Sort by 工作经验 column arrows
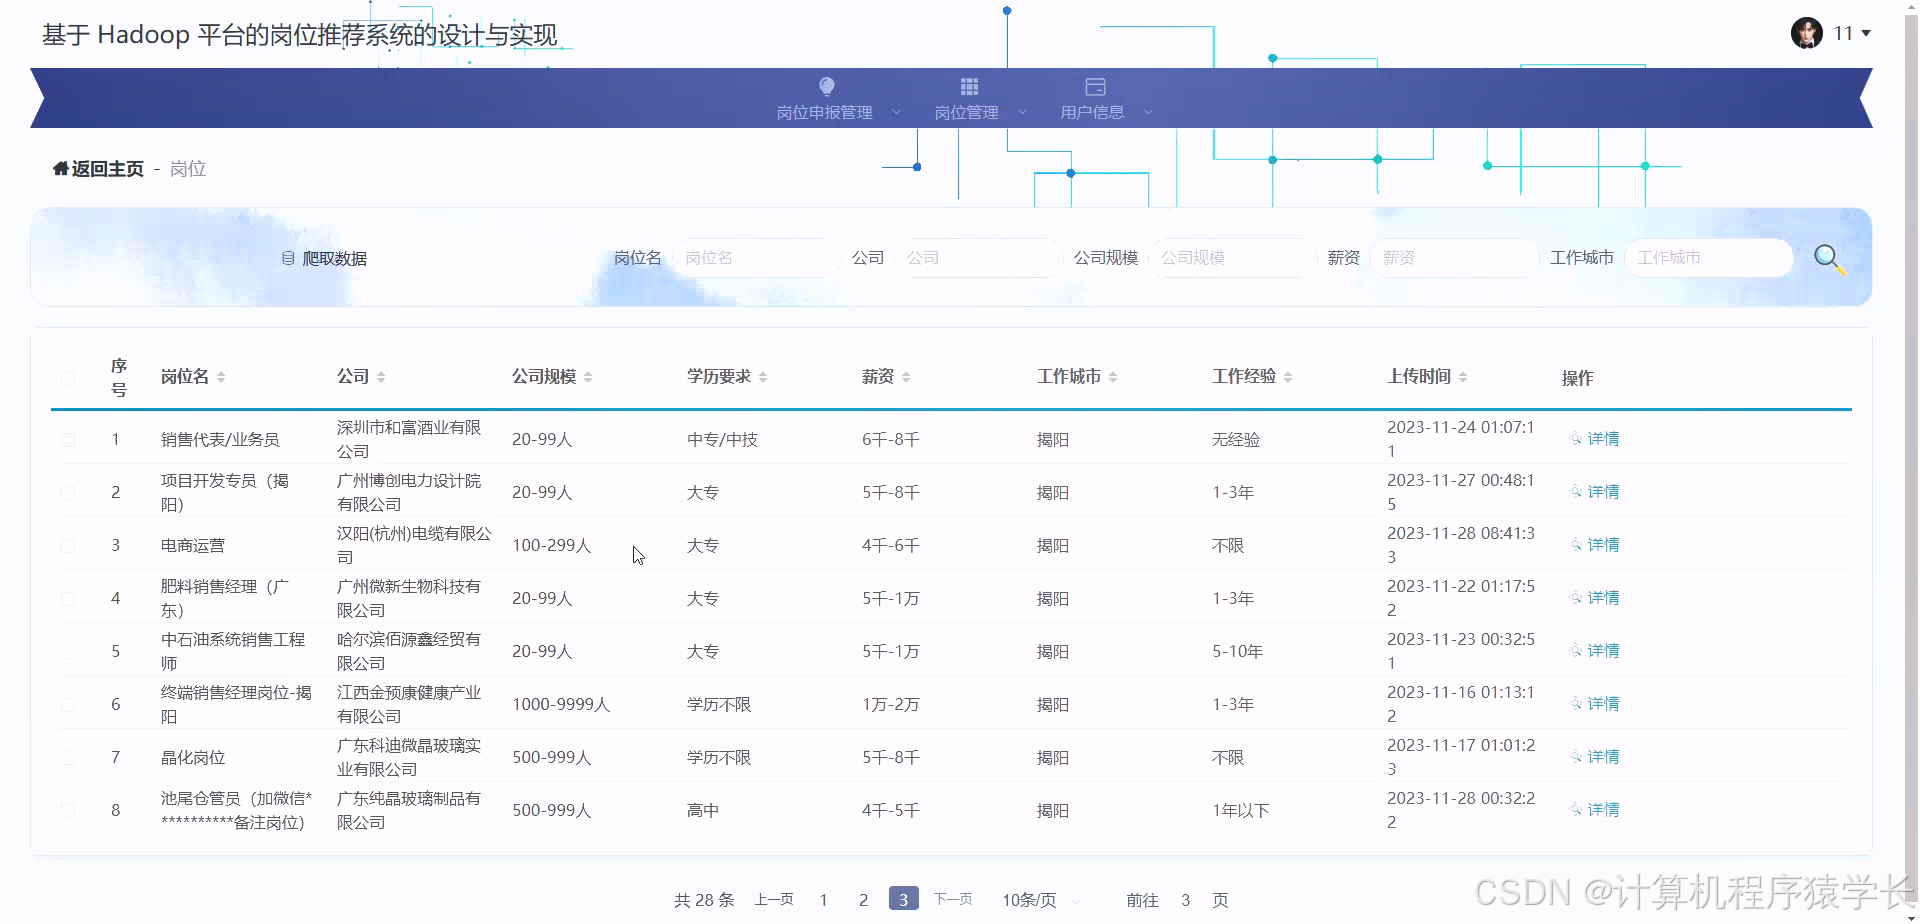 [1288, 377]
